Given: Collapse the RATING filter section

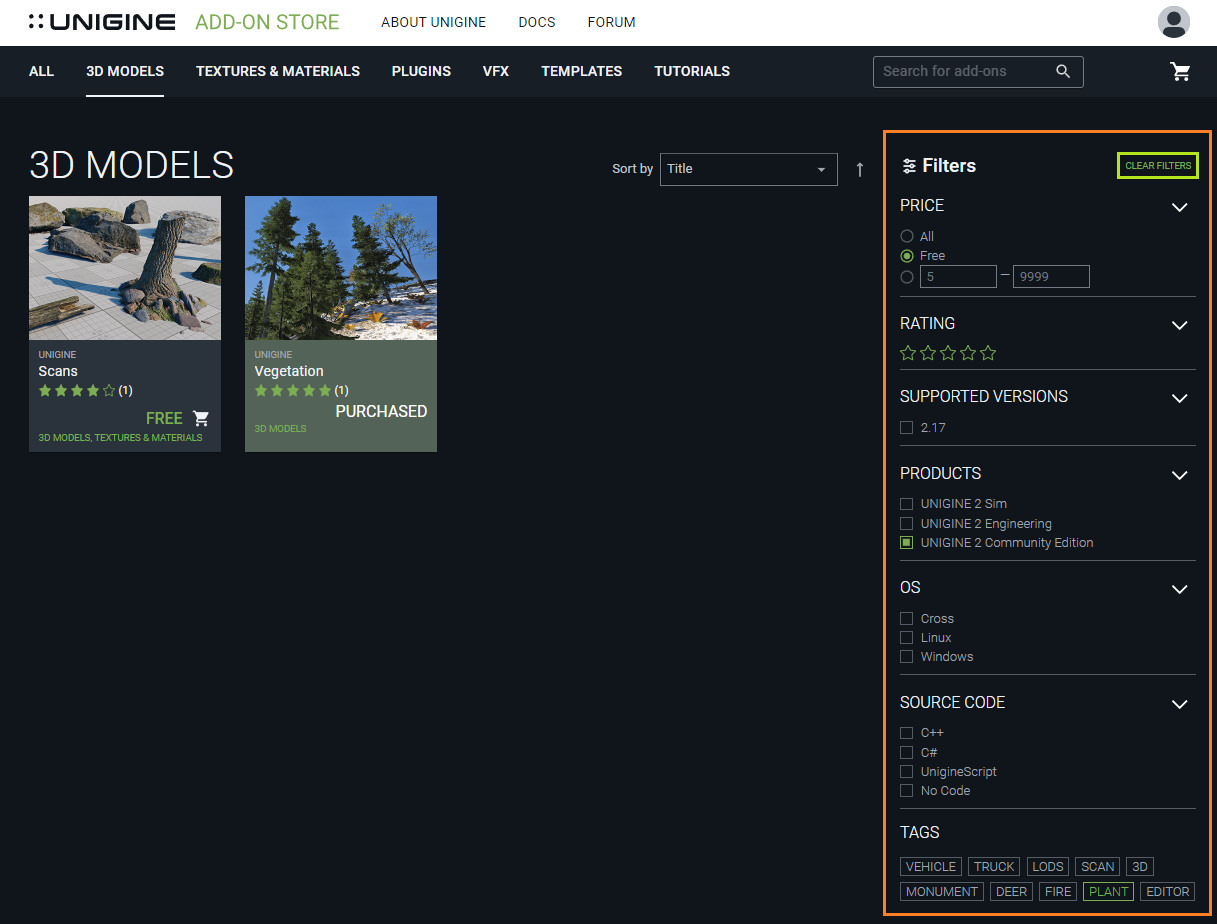Looking at the screenshot, I should [1180, 325].
